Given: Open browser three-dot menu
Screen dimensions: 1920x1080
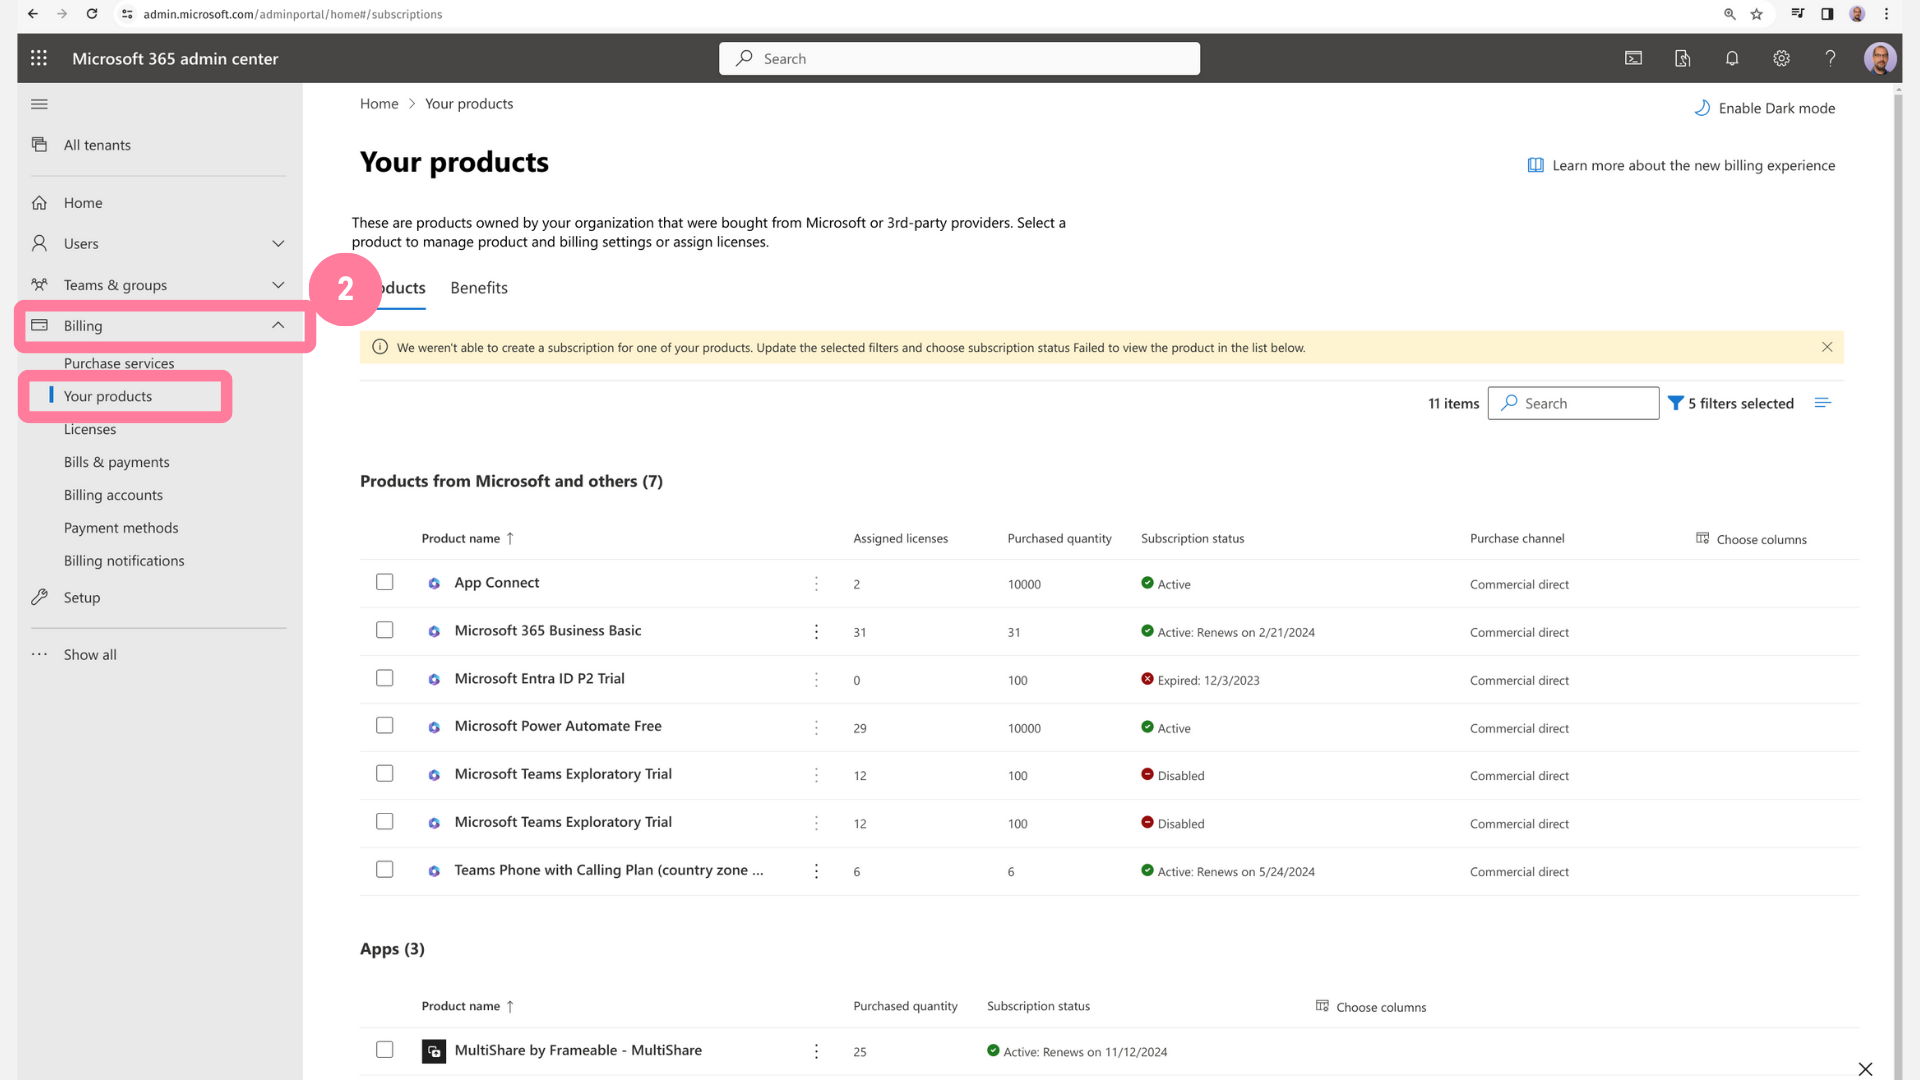Looking at the screenshot, I should pyautogui.click(x=1886, y=14).
